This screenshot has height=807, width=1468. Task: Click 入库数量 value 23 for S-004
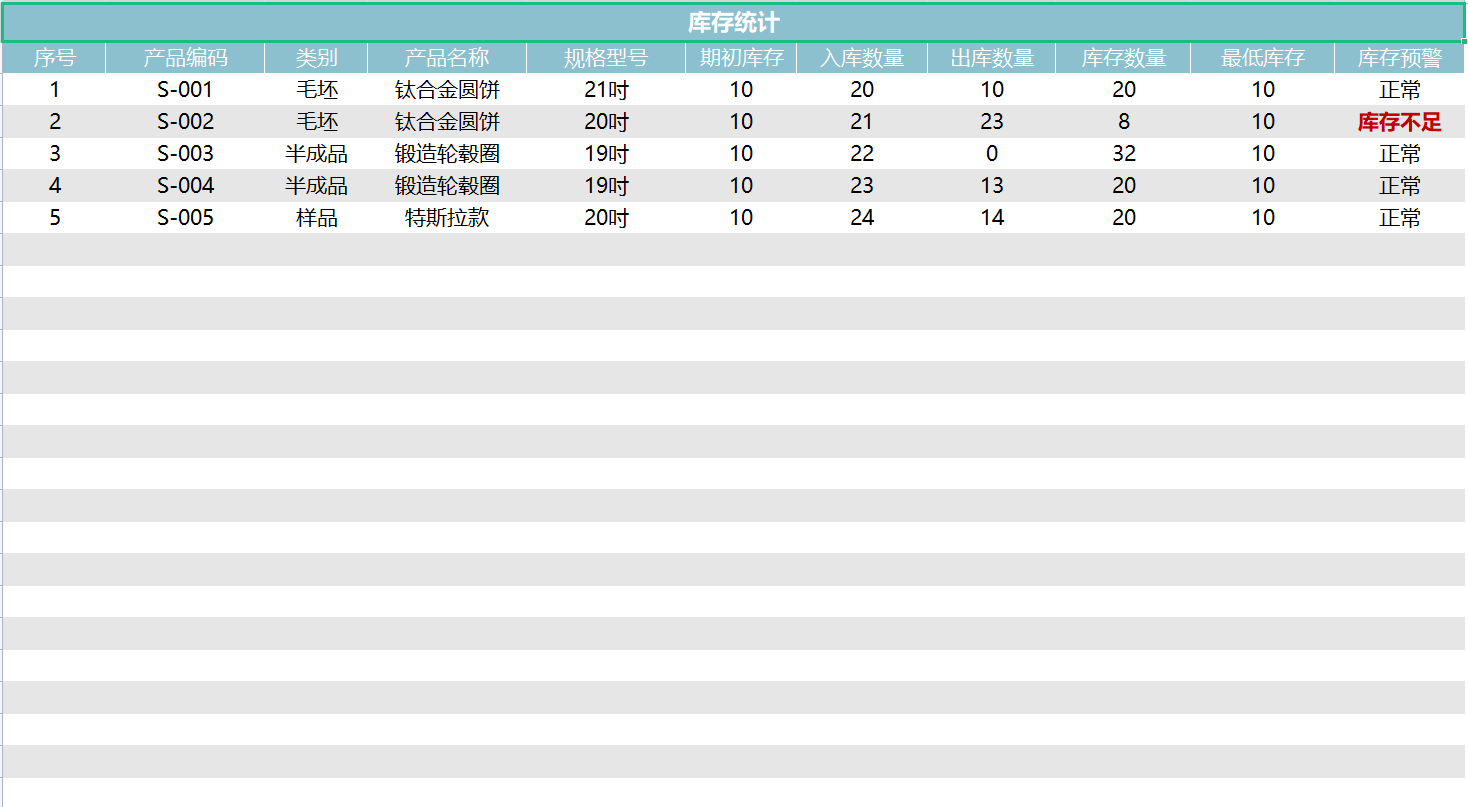[862, 186]
